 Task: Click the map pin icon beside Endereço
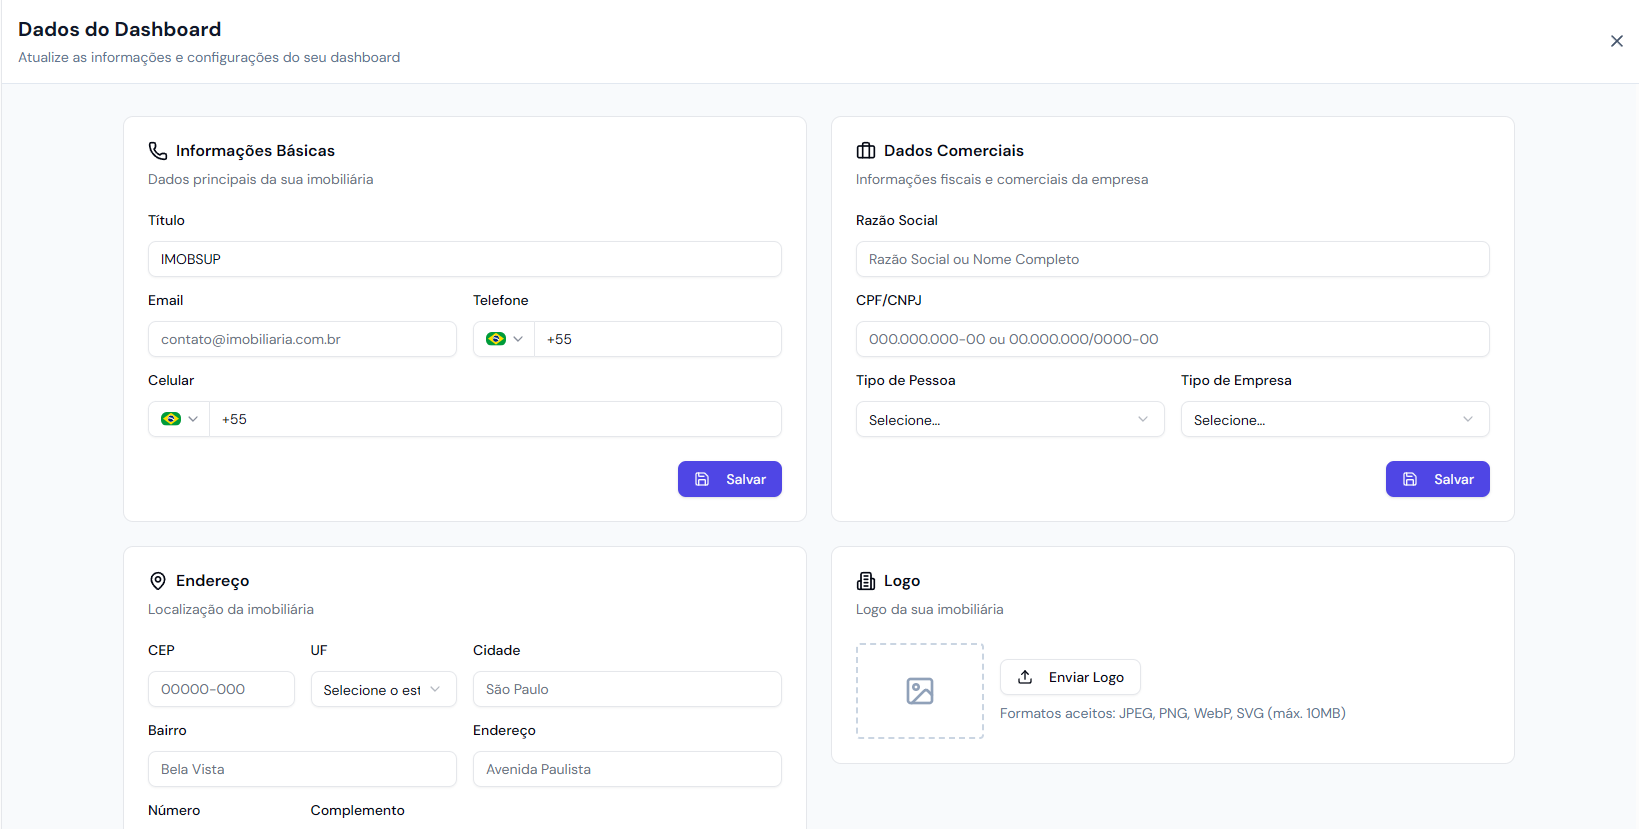158,581
